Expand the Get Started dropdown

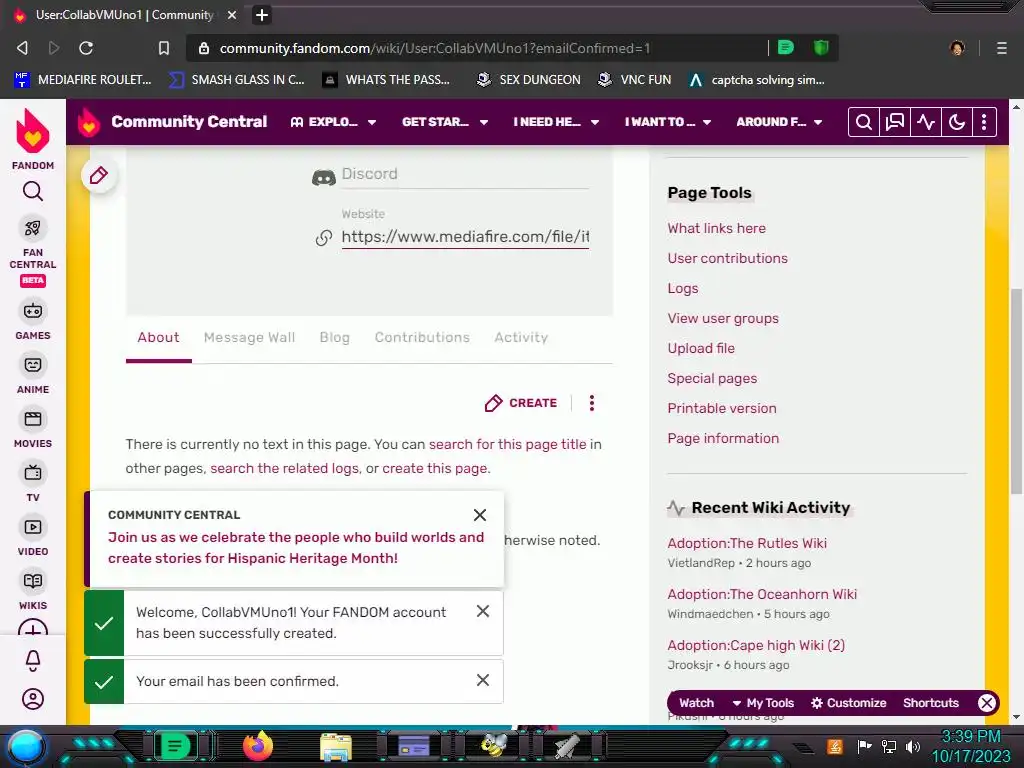point(445,122)
